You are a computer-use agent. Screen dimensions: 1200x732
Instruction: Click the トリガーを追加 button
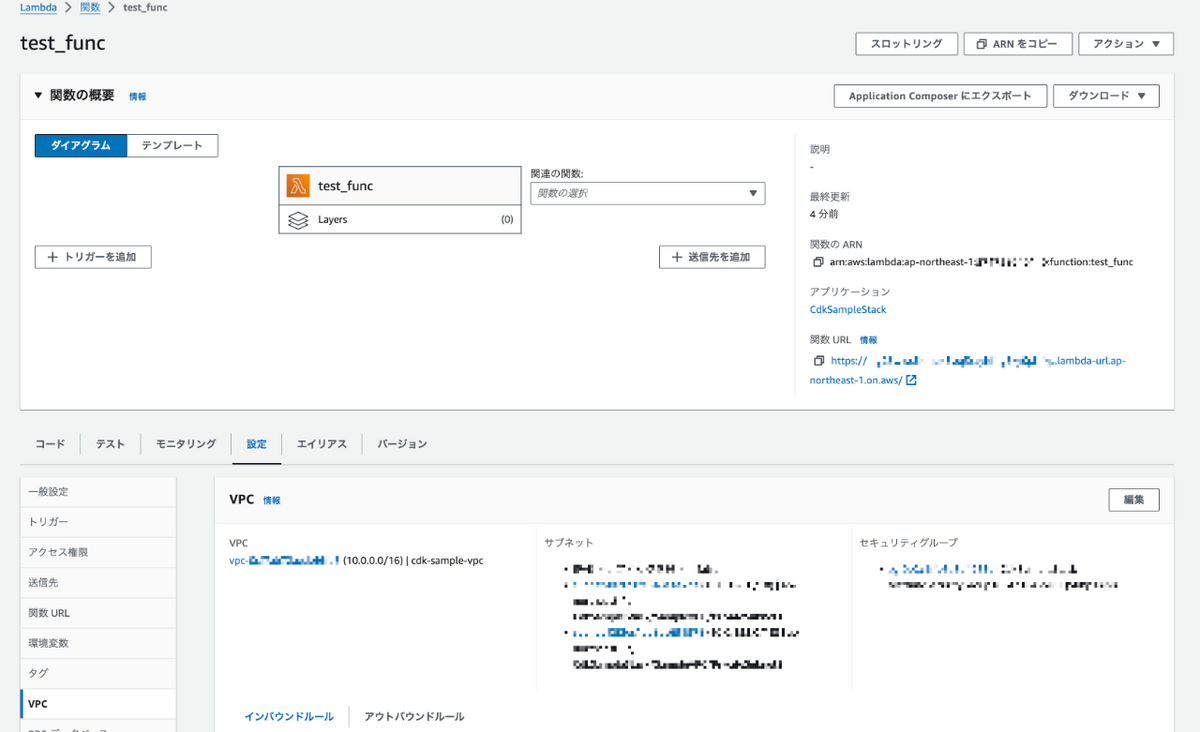tap(93, 257)
